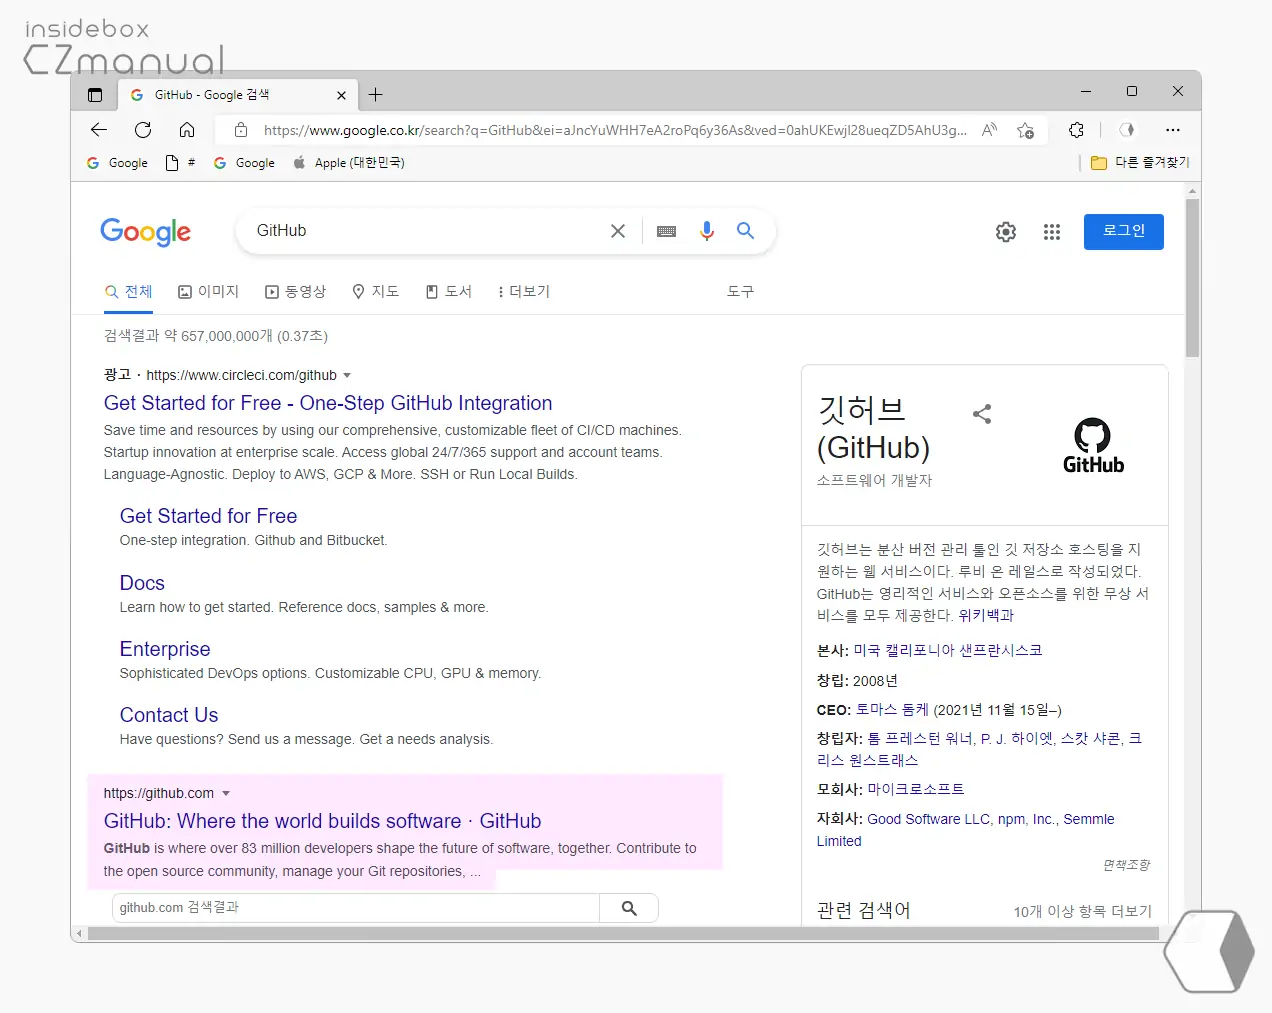Viewport: 1272px width, 1013px height.
Task: Switch to the 도서 tab
Action: [448, 292]
